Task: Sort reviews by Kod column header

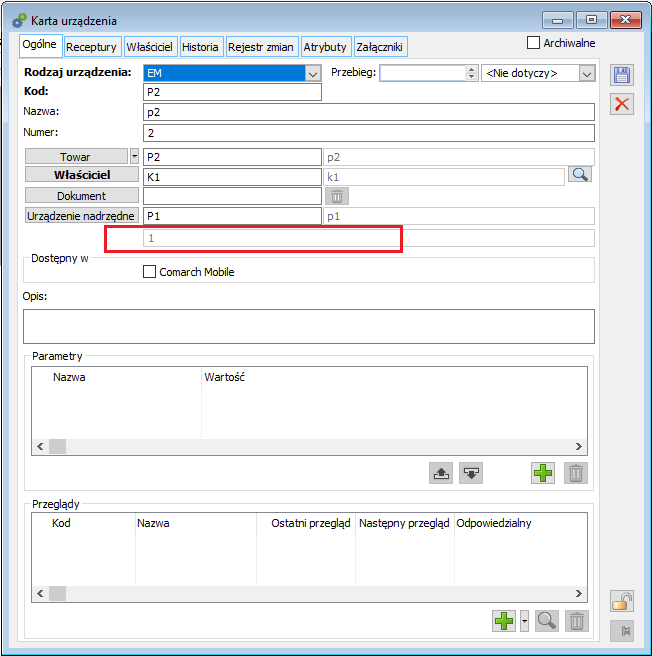Action: click(61, 523)
